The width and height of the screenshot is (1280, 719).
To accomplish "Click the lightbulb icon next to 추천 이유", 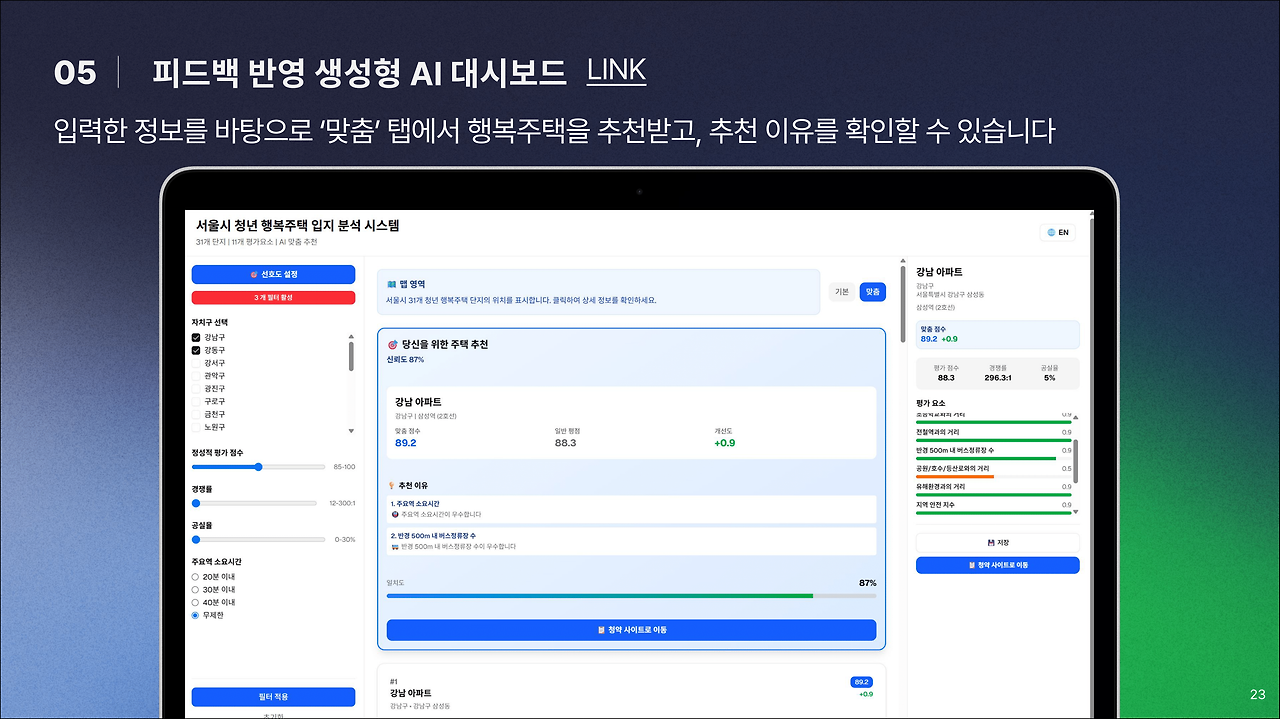I will (391, 485).
